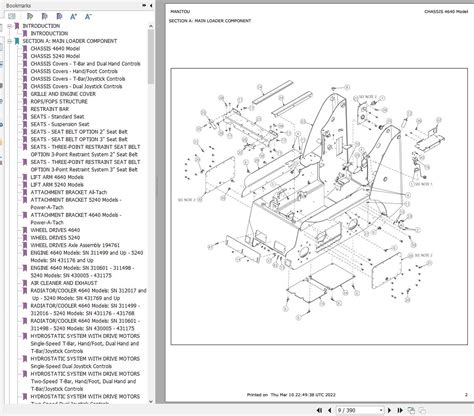Jump to the last page button
Screen dimensions: 474x416
pyautogui.click(x=400, y=410)
